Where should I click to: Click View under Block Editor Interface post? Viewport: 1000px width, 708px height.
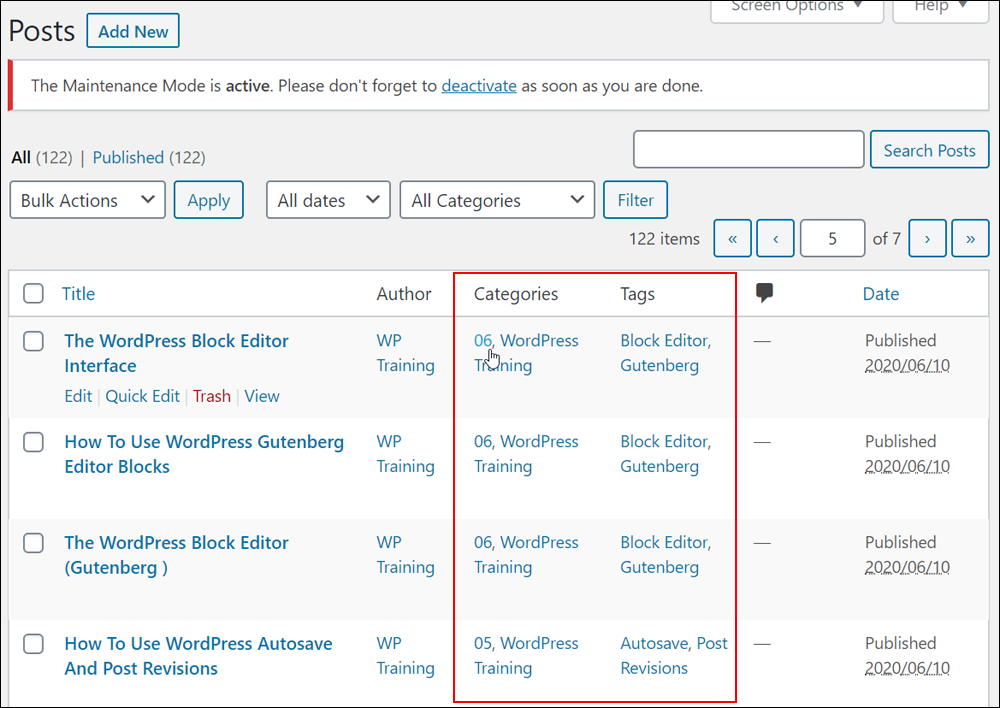point(261,396)
